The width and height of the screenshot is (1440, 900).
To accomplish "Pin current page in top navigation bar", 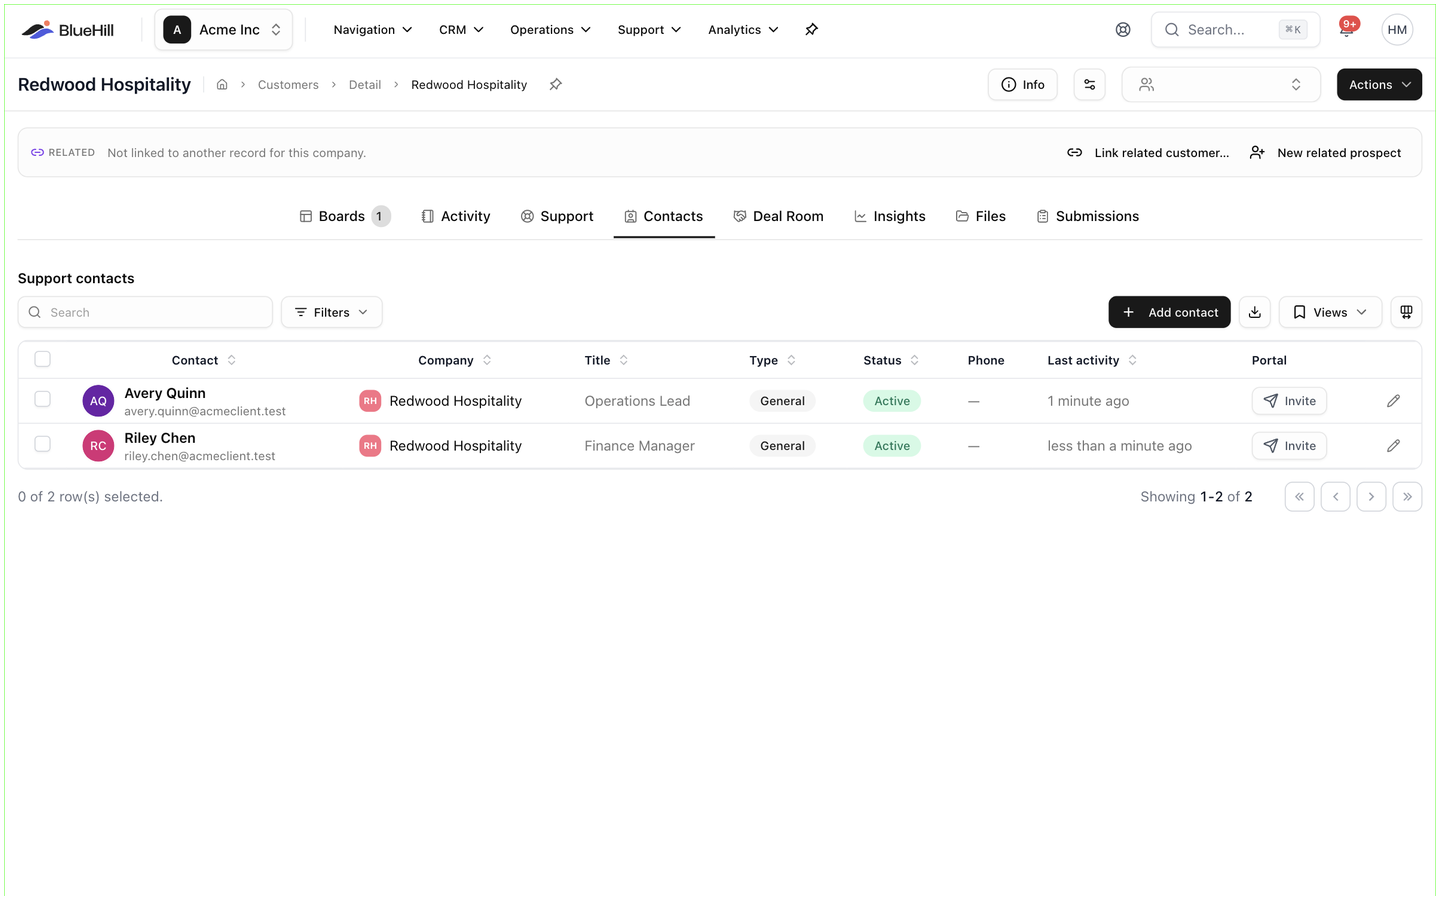I will pos(812,30).
